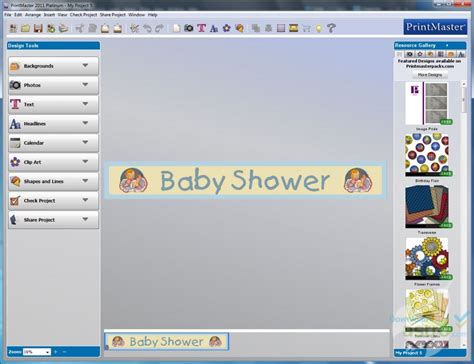Expand the Photos panel arrow
Image resolution: width=474 pixels, height=364 pixels.
coord(85,85)
